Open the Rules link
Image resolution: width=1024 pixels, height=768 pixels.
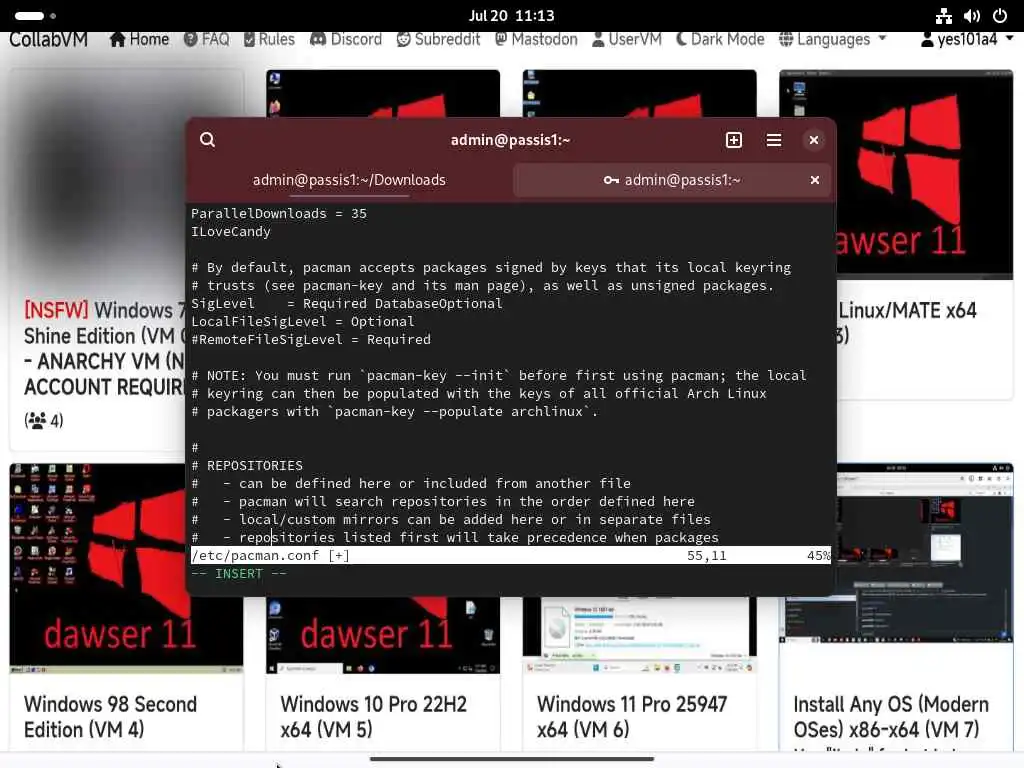coord(269,39)
